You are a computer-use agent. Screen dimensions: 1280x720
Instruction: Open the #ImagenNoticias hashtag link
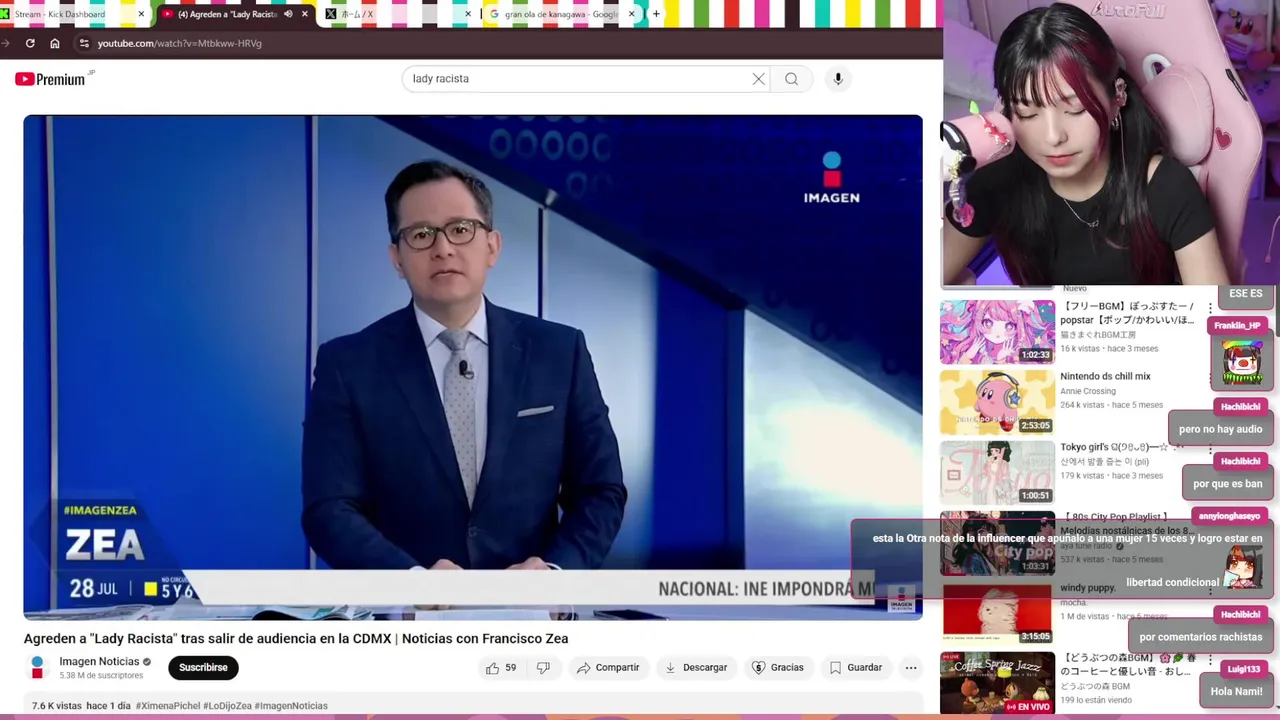(291, 706)
